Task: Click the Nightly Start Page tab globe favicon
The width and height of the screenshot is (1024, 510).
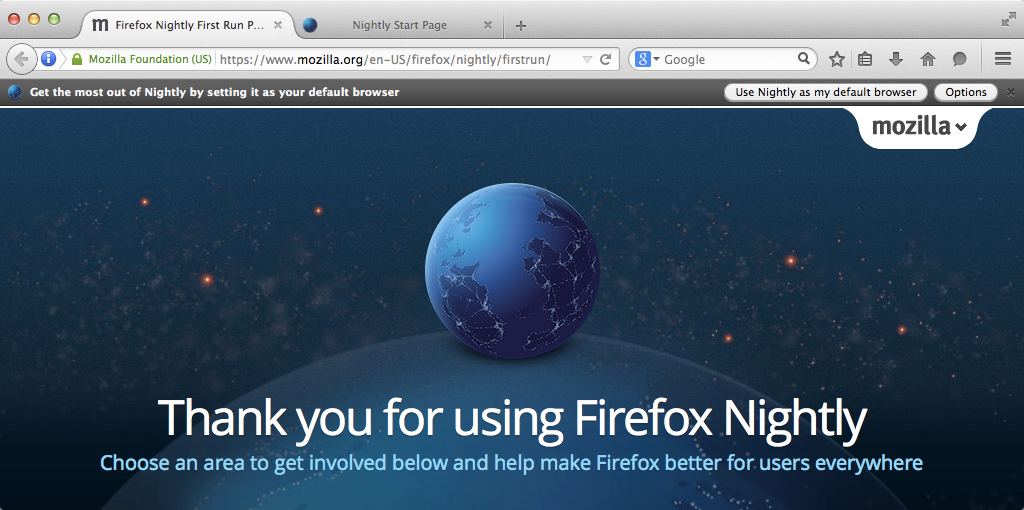Action: pos(310,25)
